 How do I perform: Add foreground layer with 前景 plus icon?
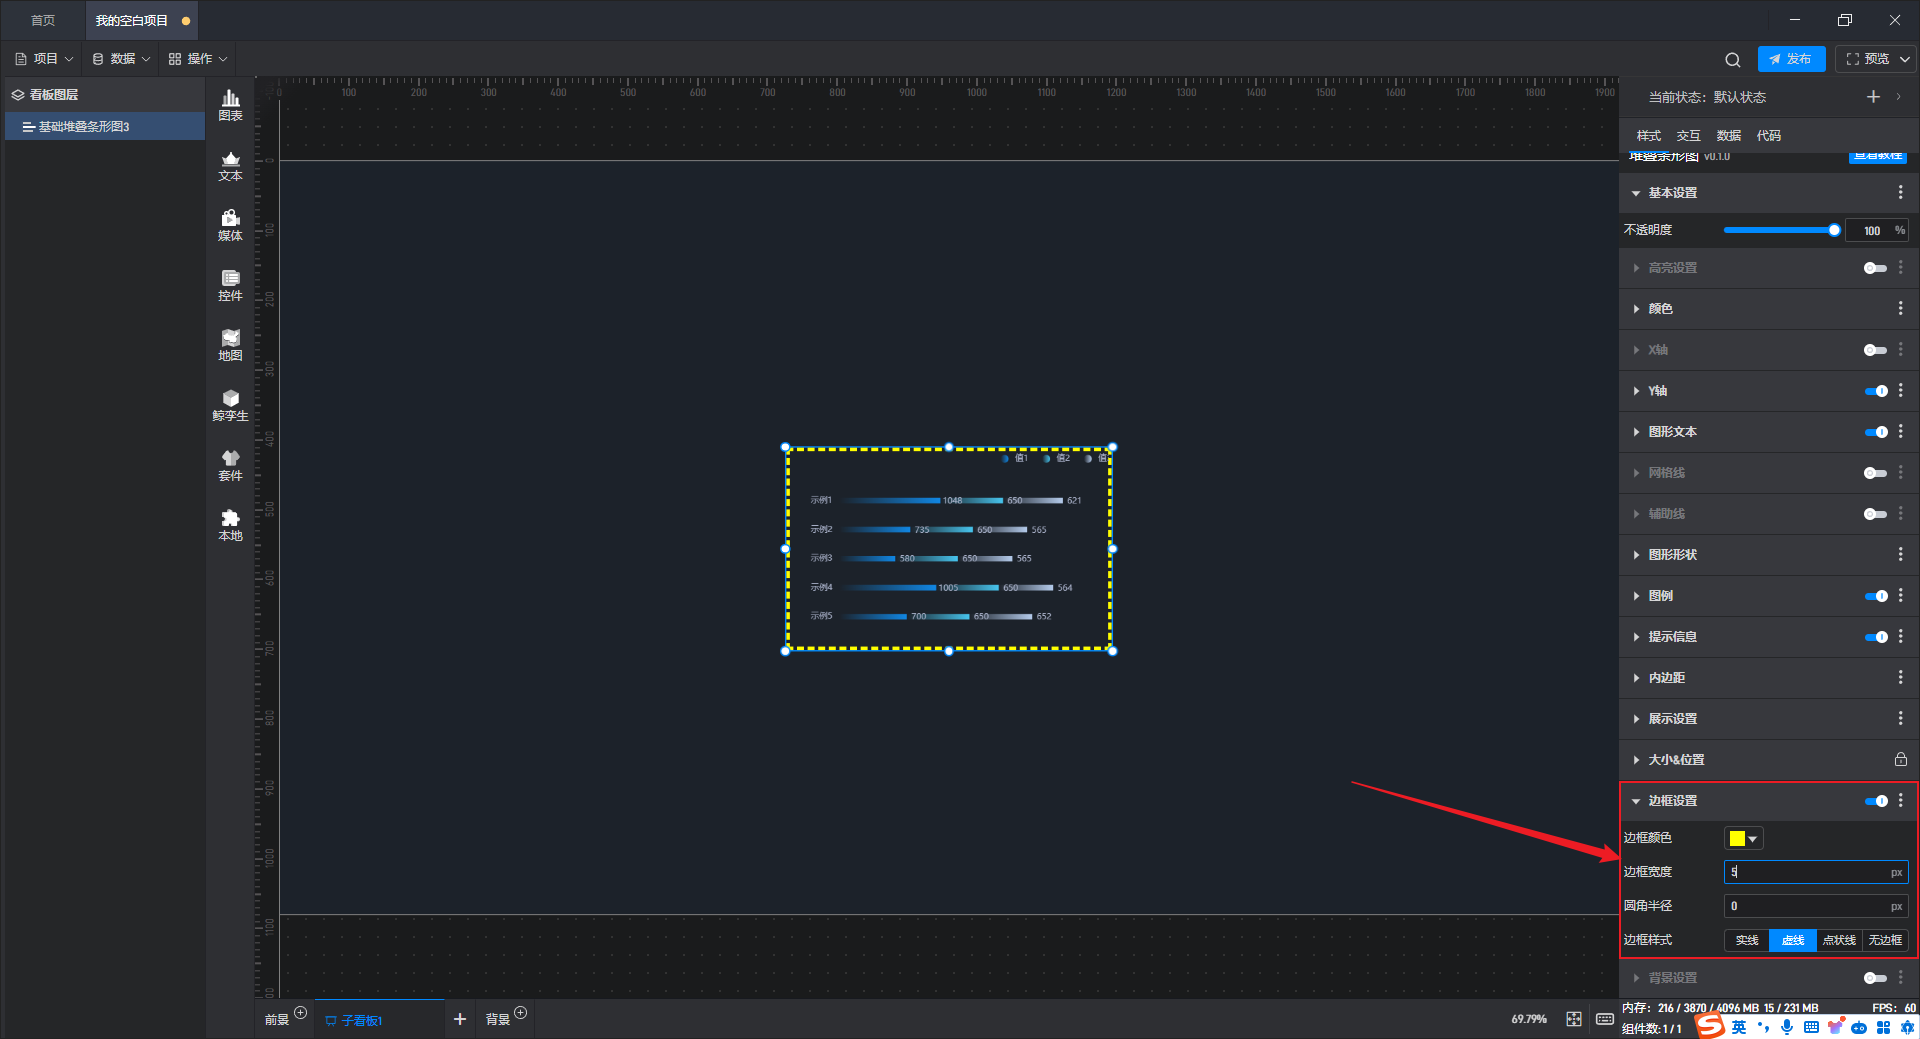point(300,1013)
